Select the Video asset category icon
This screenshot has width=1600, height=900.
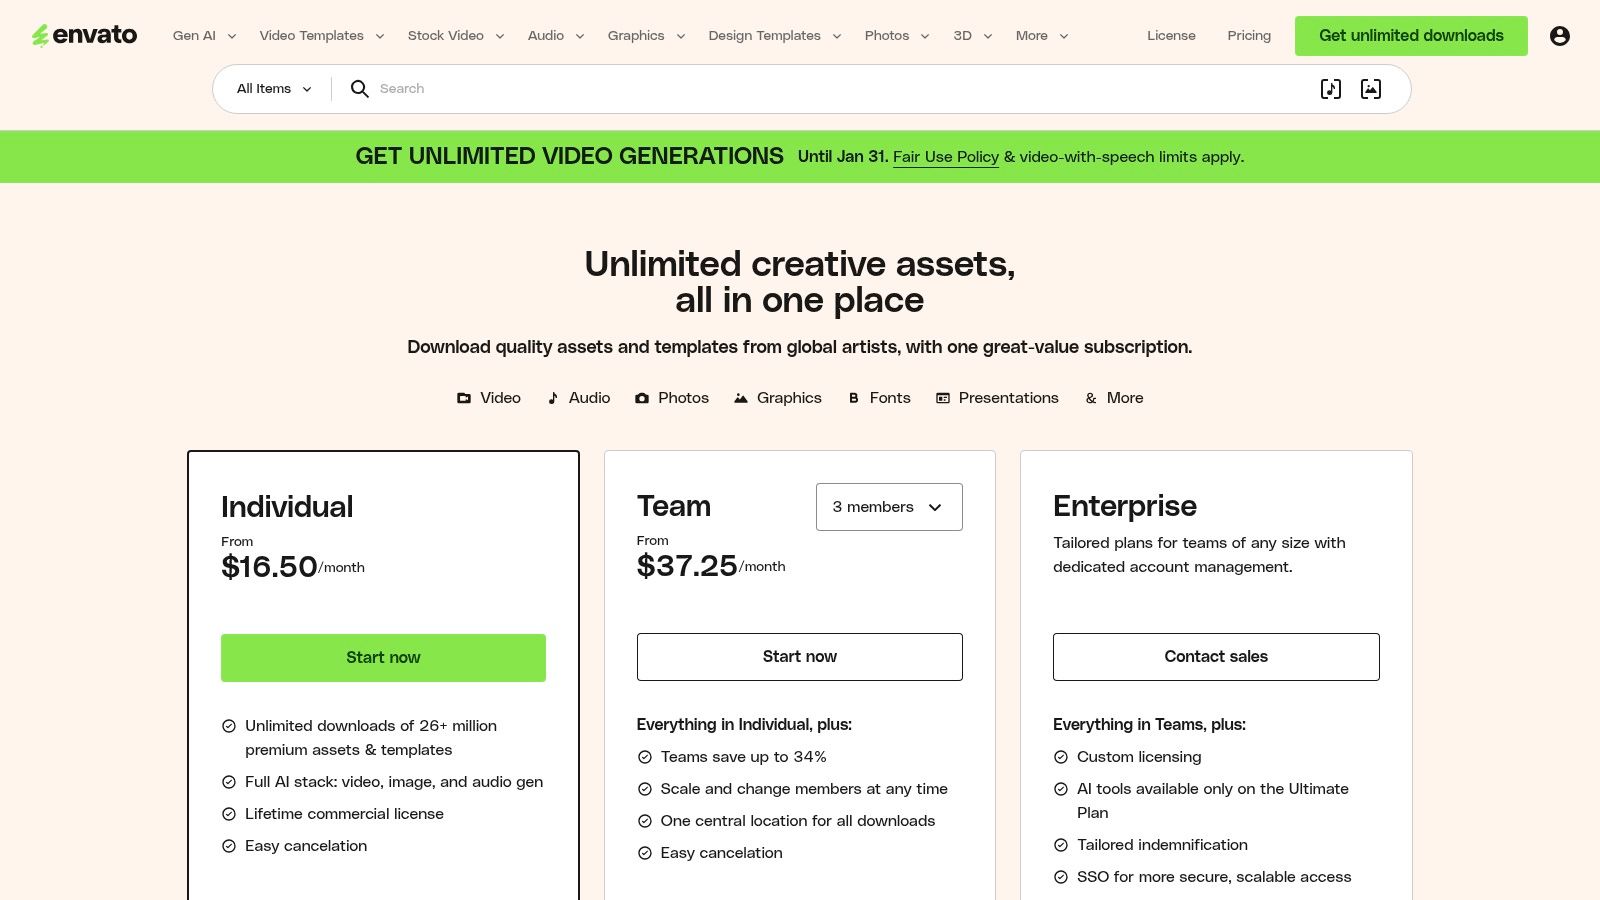pyautogui.click(x=464, y=397)
